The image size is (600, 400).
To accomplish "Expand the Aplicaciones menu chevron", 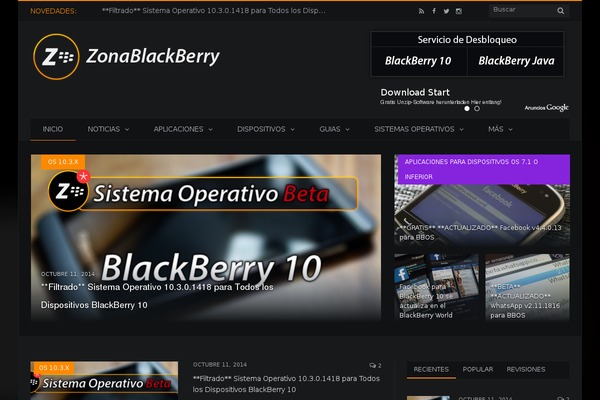I will coord(210,130).
